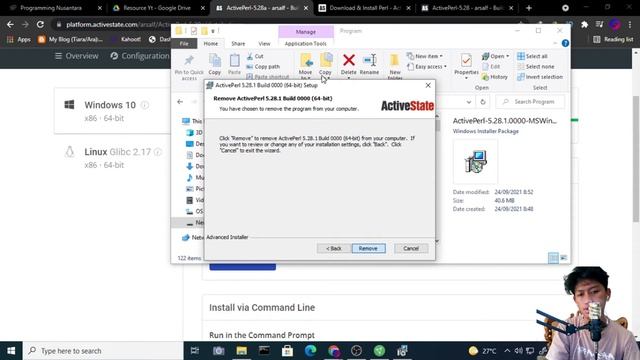
Task: Open Microsoft Edge from taskbar
Action: coord(311,351)
